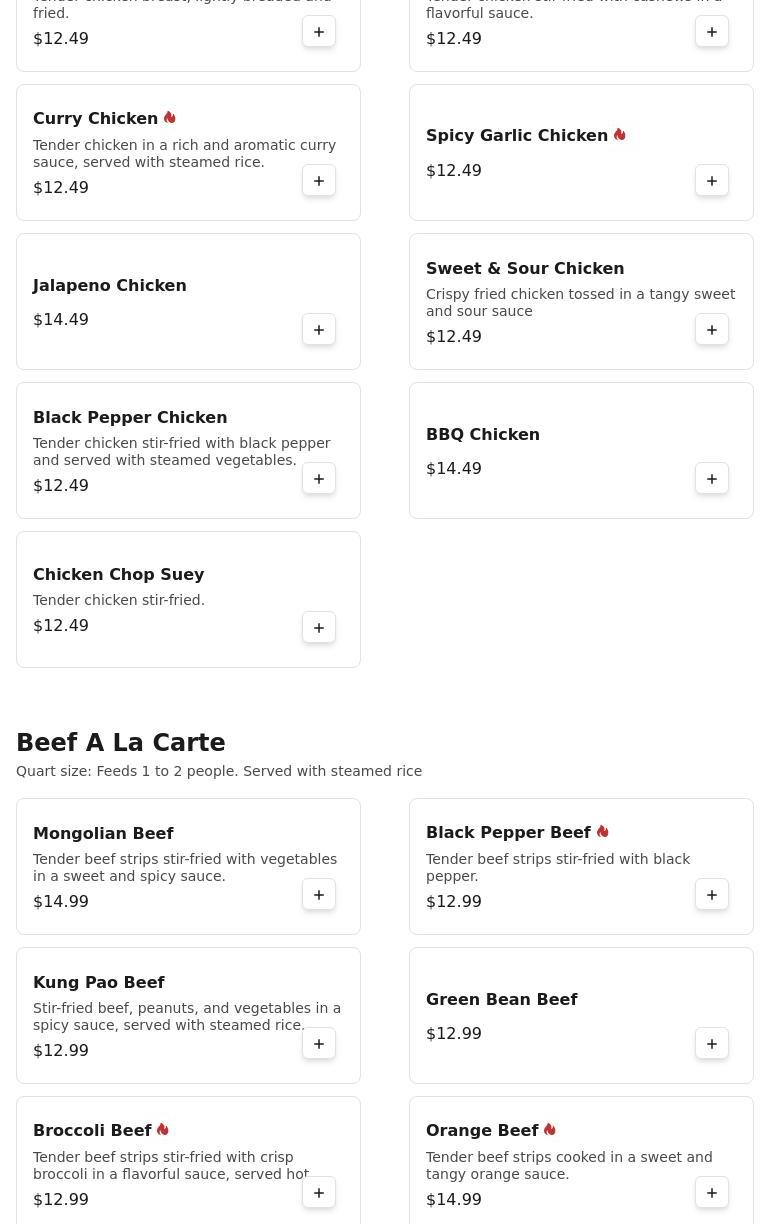Click the BBQ Chicken $14.49 price
This screenshot has width=770, height=1224.
(x=454, y=469)
